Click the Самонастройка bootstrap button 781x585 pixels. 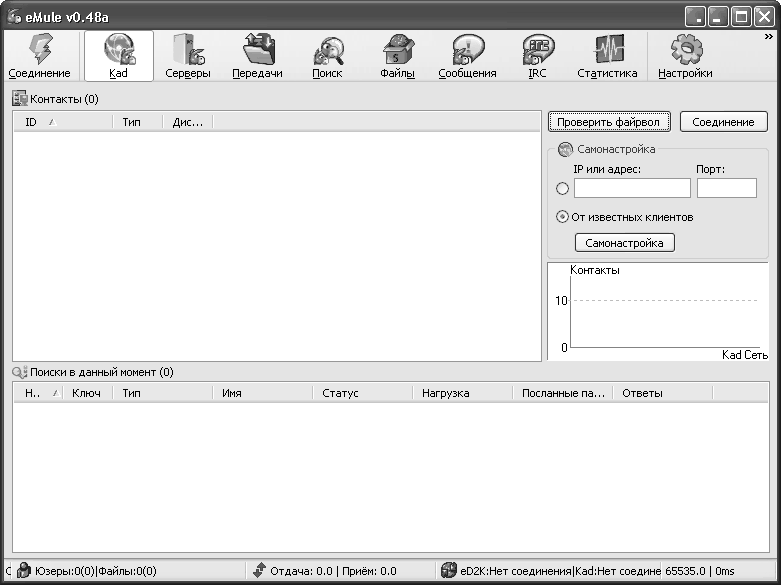point(625,243)
